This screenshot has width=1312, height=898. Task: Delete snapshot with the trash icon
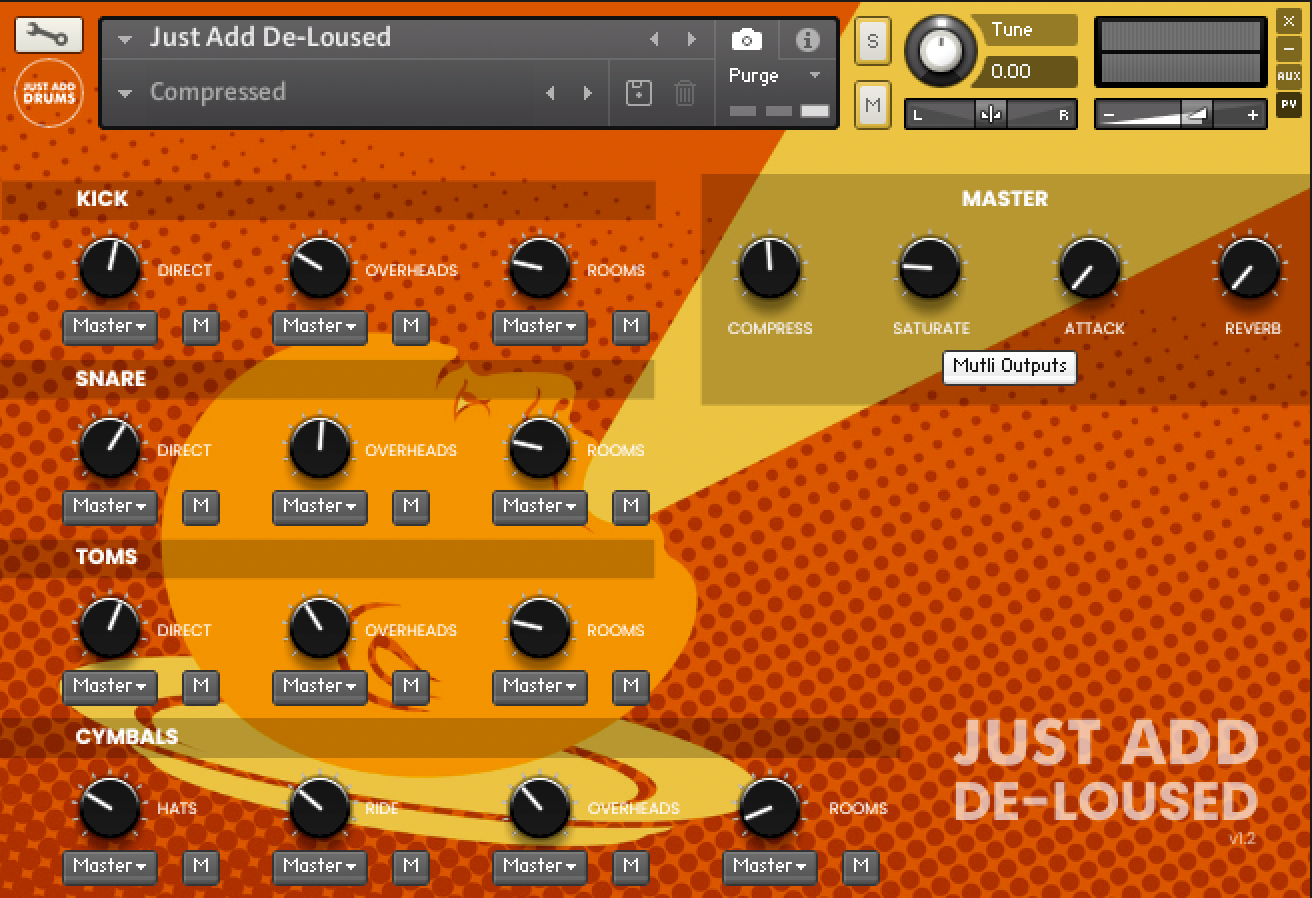685,92
